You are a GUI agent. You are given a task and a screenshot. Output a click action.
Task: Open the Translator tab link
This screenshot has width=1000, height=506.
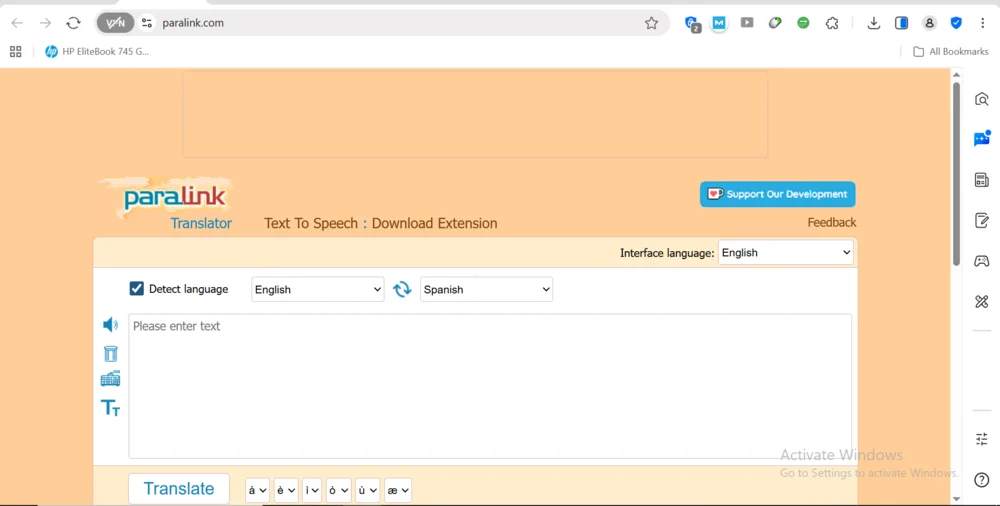tap(200, 223)
